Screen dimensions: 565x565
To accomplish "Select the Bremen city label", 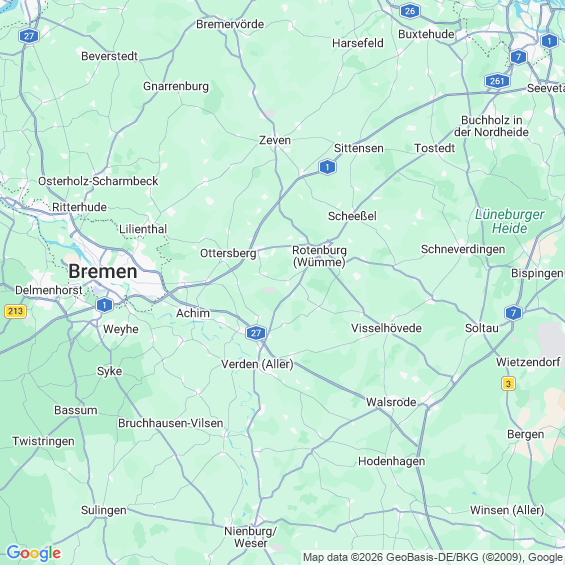I will 103,271.
